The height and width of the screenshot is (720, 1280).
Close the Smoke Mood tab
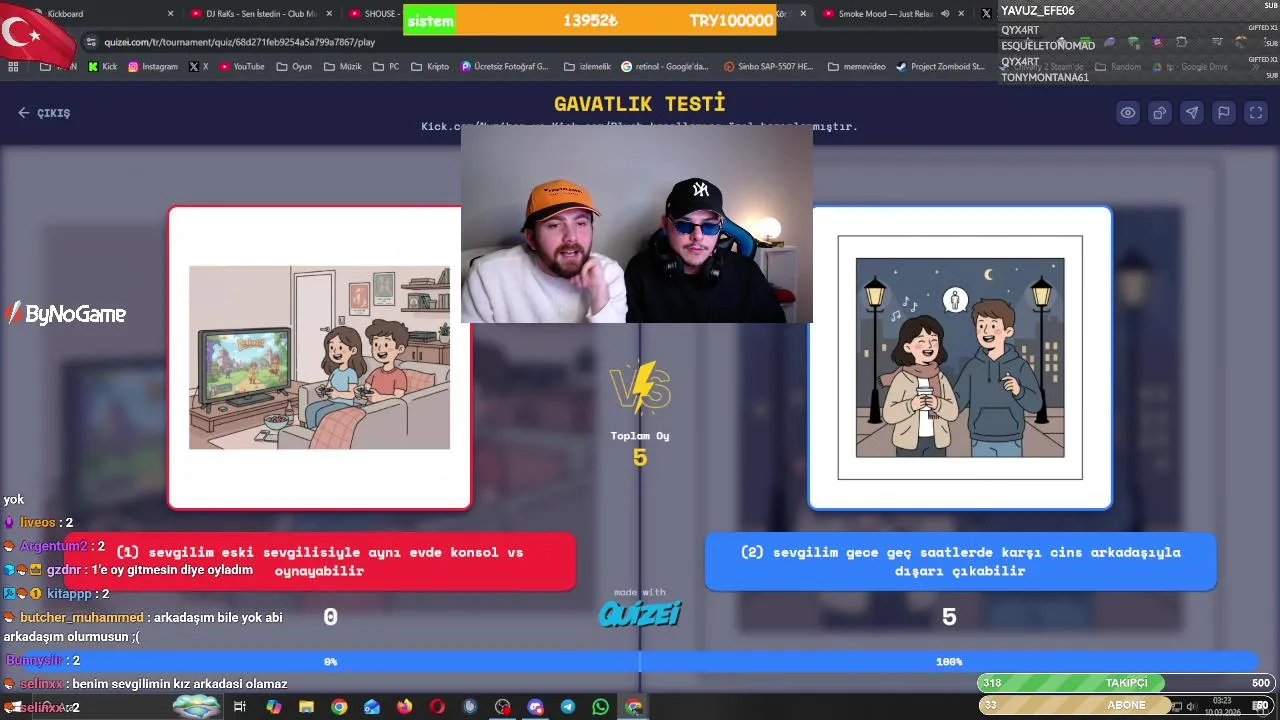[x=961, y=14]
